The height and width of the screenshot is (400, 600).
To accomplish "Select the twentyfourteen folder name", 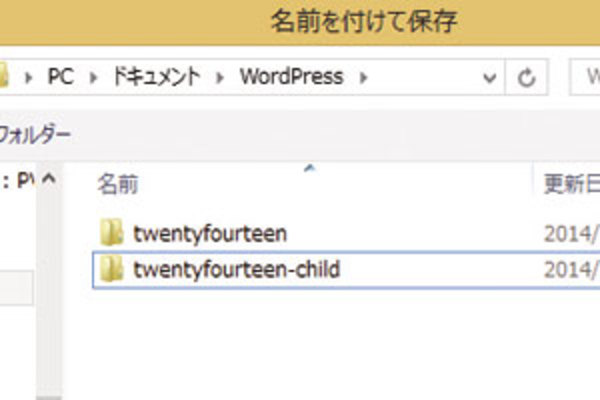I will (x=210, y=233).
